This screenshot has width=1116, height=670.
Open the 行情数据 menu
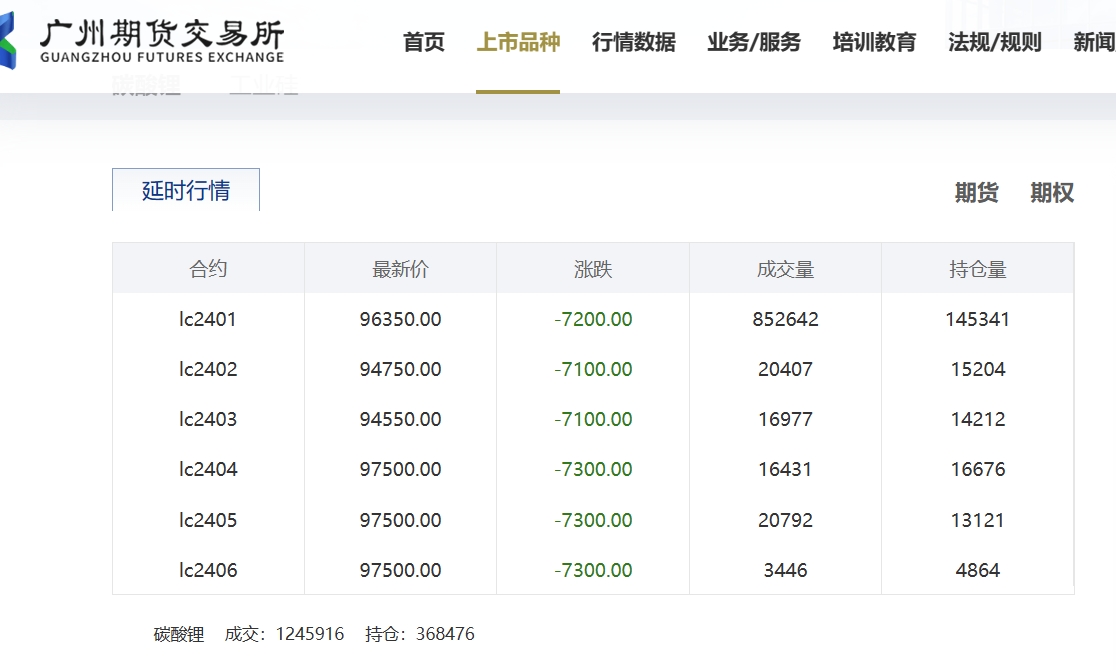[633, 42]
